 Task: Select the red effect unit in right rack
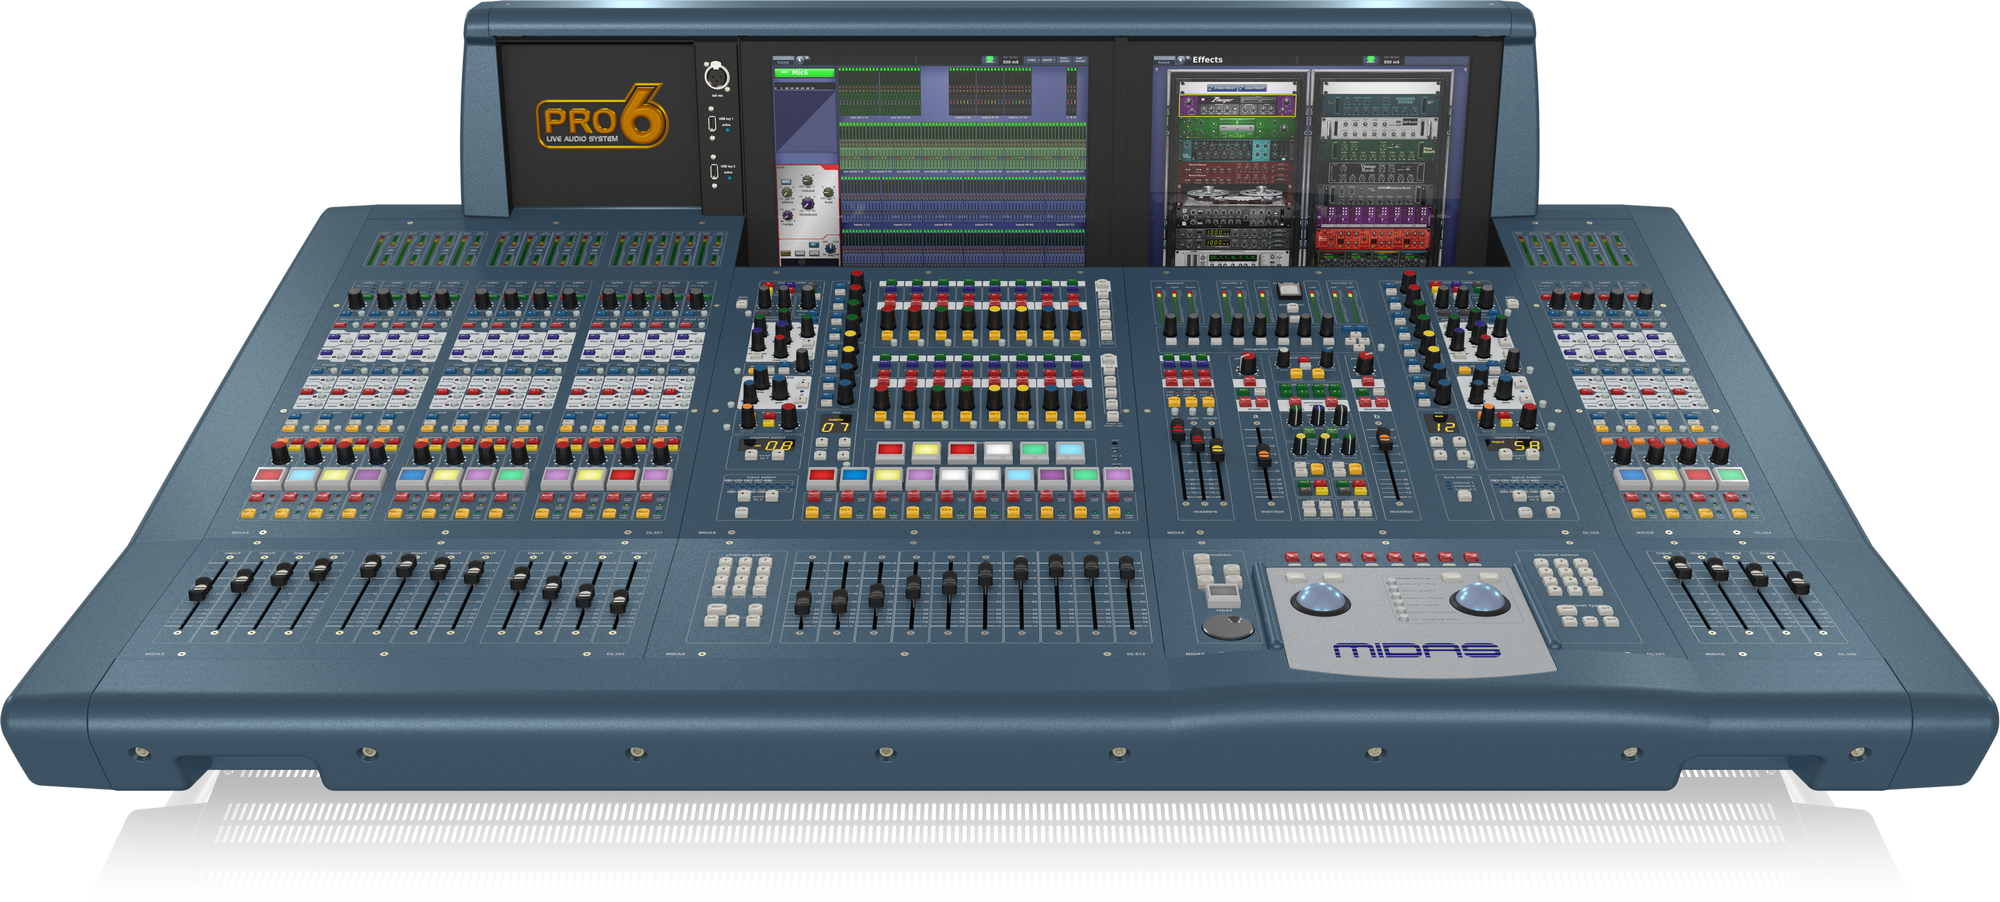point(1373,240)
